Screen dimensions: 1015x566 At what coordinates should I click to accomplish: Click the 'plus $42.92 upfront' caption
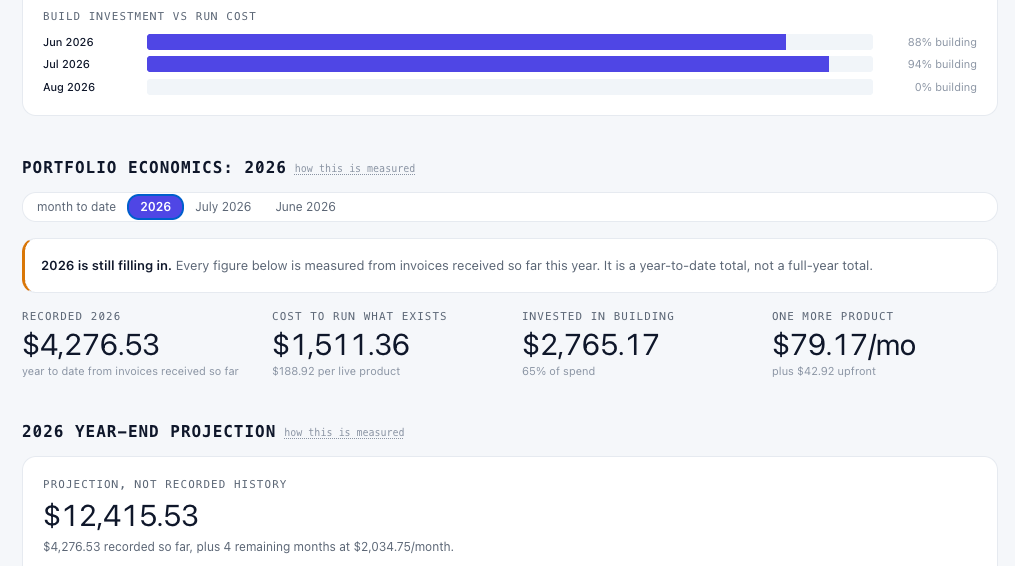coord(823,371)
